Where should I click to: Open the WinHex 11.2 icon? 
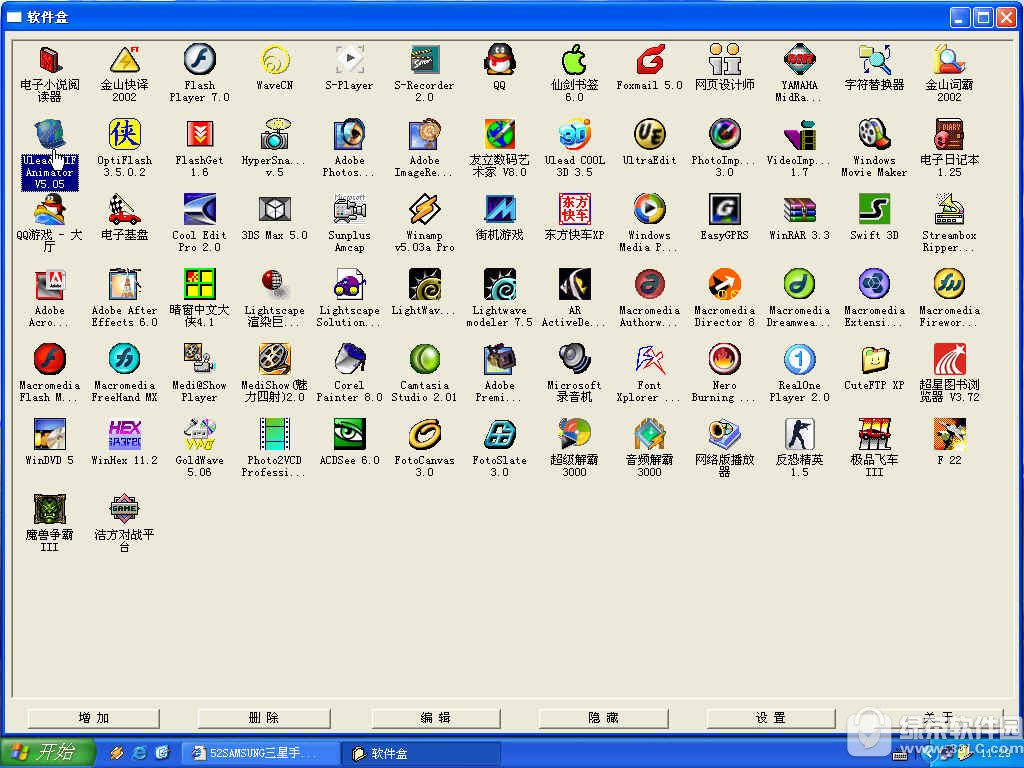(124, 435)
